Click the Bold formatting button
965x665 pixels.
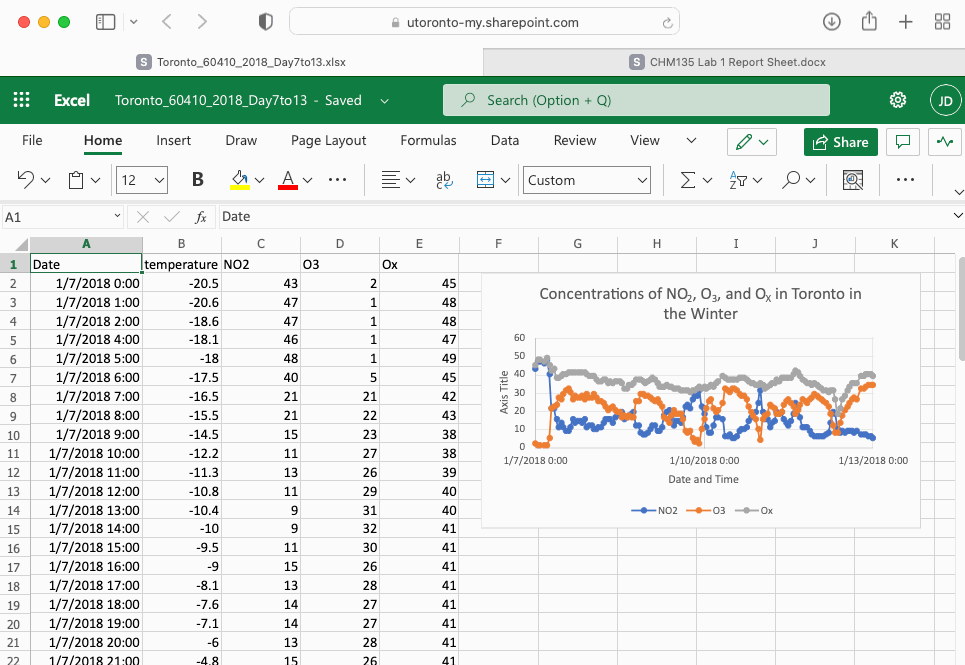(198, 180)
